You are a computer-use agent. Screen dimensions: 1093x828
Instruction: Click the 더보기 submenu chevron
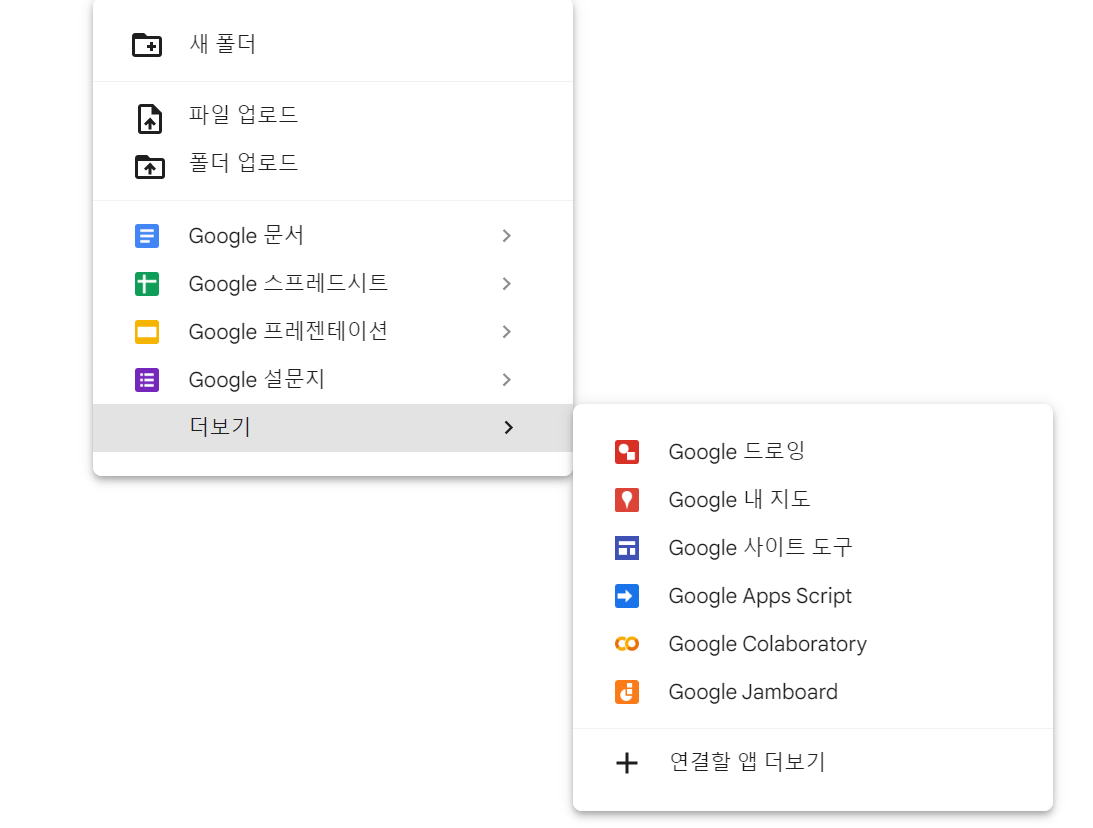pyautogui.click(x=508, y=427)
